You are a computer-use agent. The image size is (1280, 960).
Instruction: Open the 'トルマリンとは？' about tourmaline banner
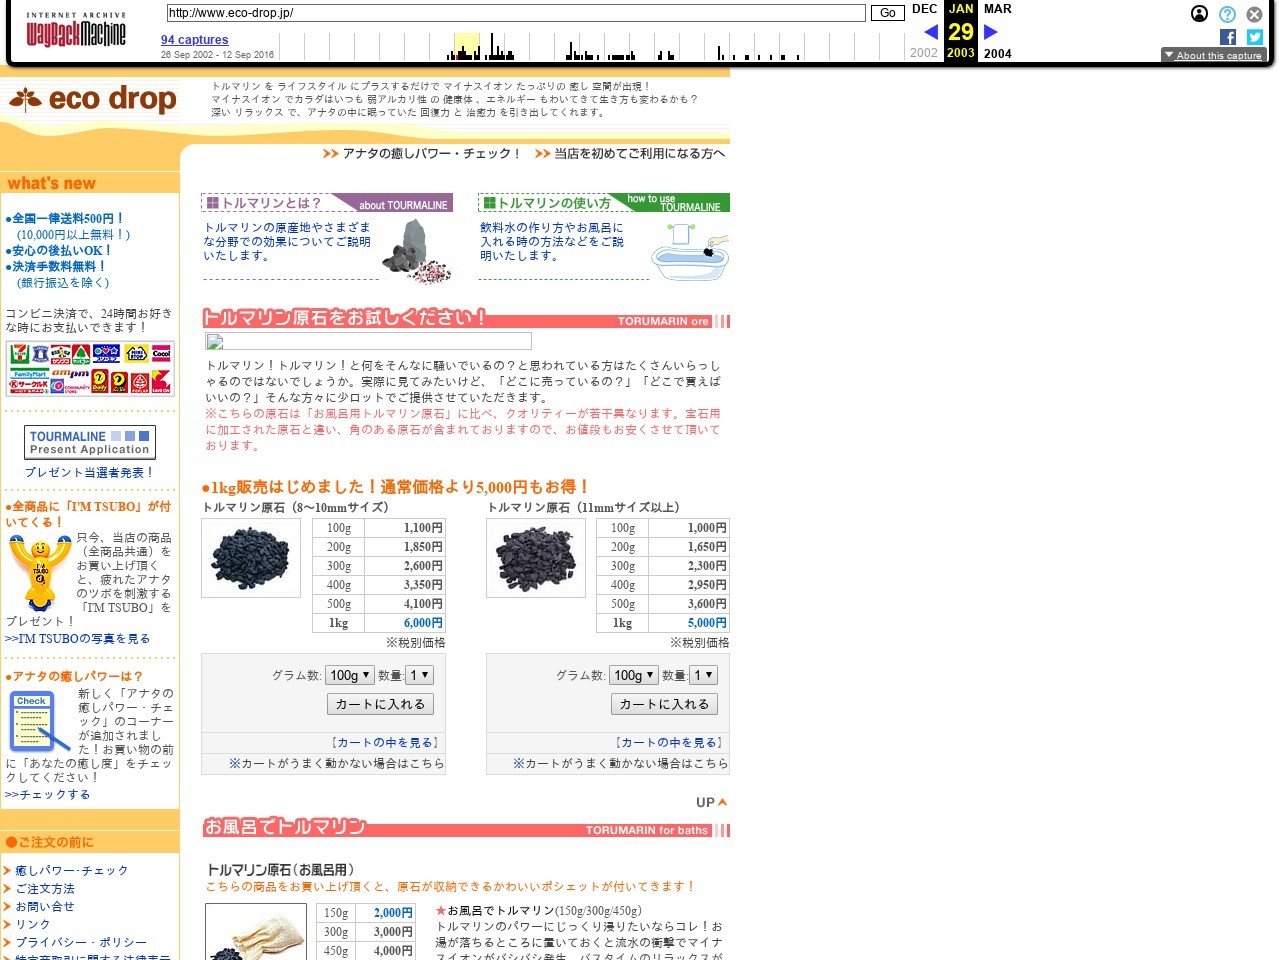coord(326,203)
